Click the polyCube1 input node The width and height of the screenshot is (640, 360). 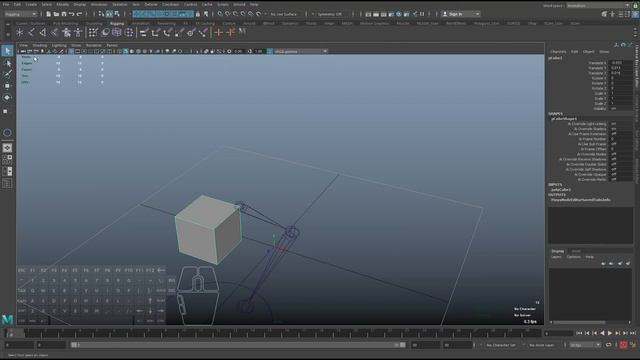coord(561,190)
